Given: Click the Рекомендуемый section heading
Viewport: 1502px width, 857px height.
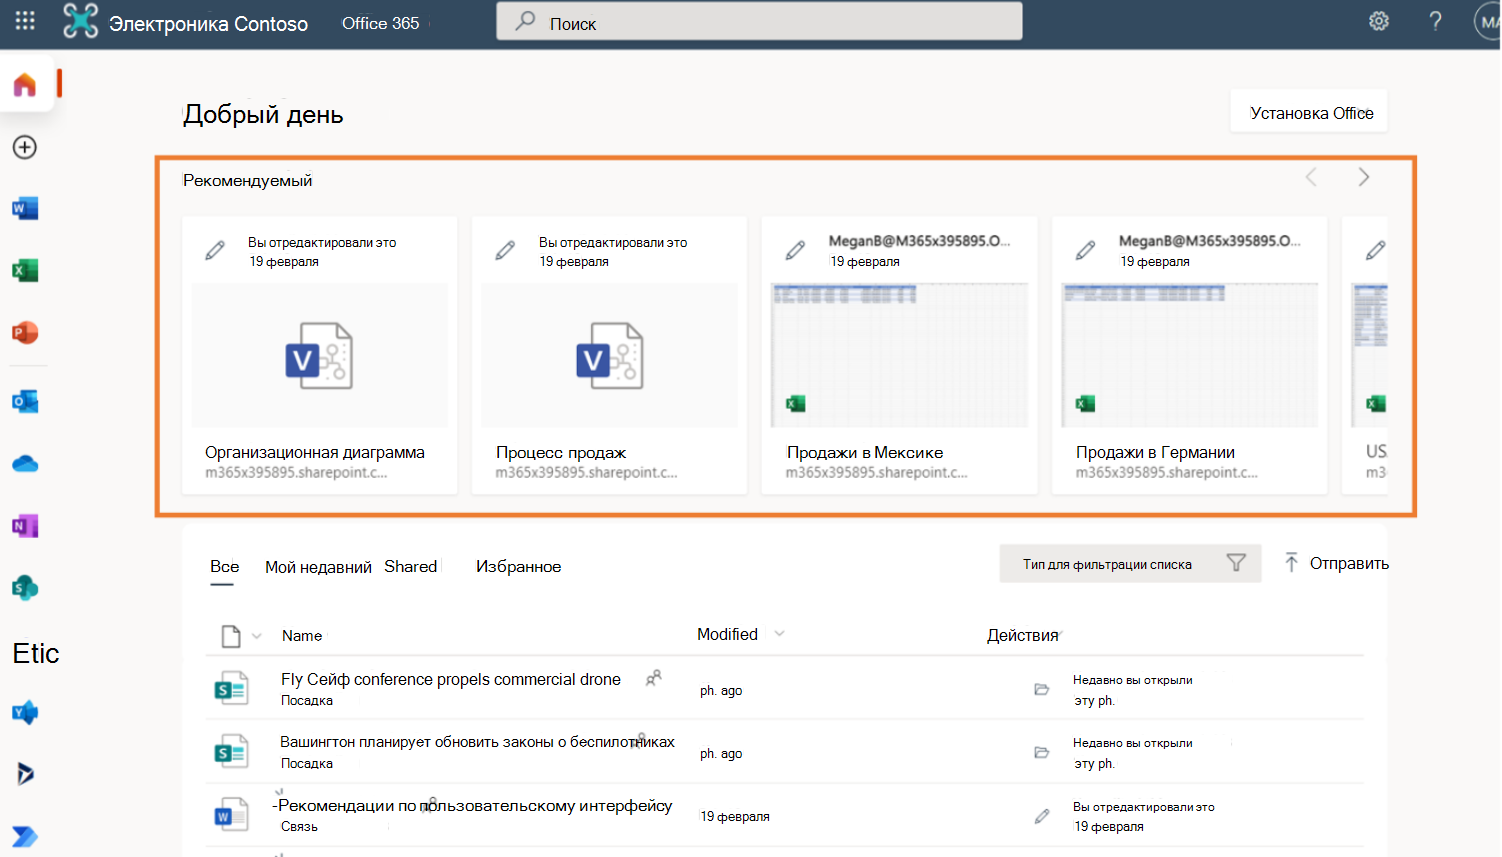Looking at the screenshot, I should [x=247, y=180].
